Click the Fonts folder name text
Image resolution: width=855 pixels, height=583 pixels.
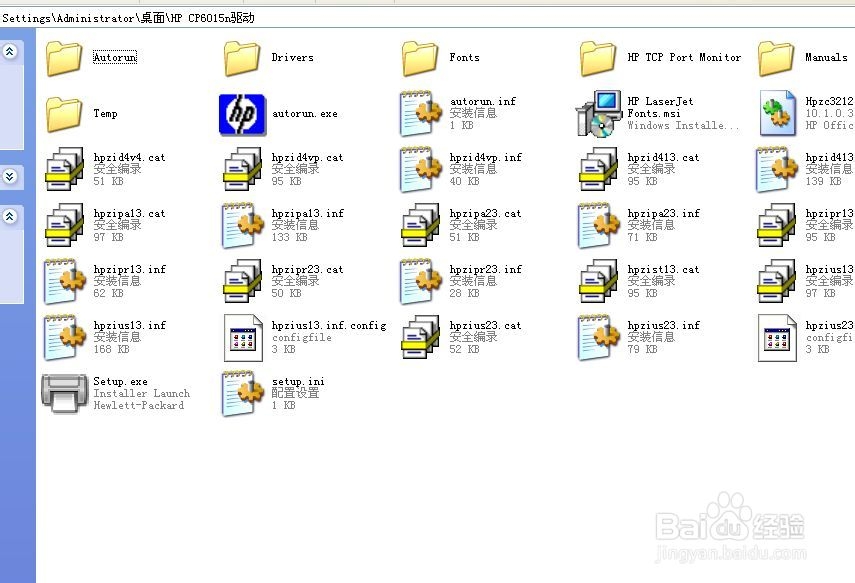[465, 57]
